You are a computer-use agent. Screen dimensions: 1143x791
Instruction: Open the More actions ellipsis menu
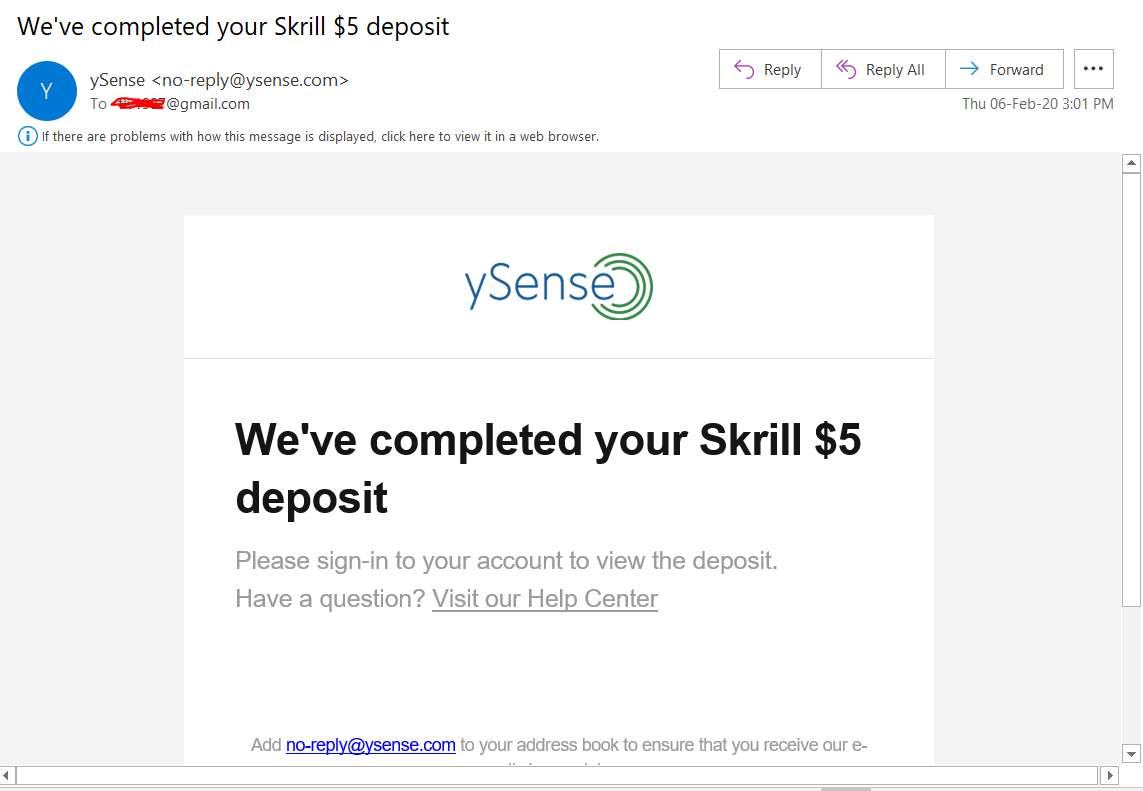pos(1093,69)
